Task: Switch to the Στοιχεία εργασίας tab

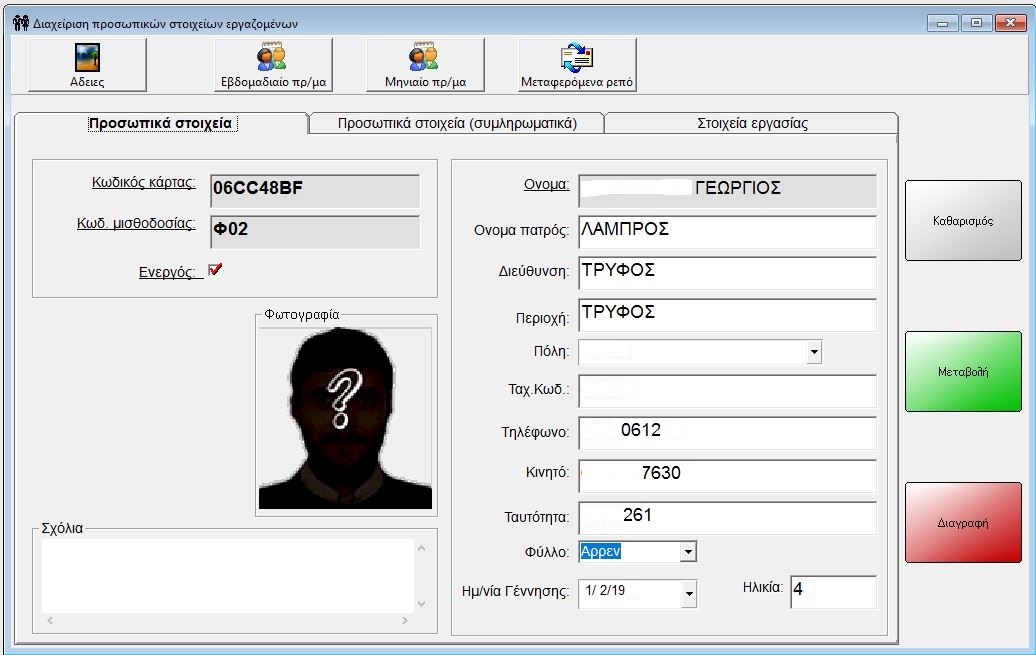Action: [751, 123]
